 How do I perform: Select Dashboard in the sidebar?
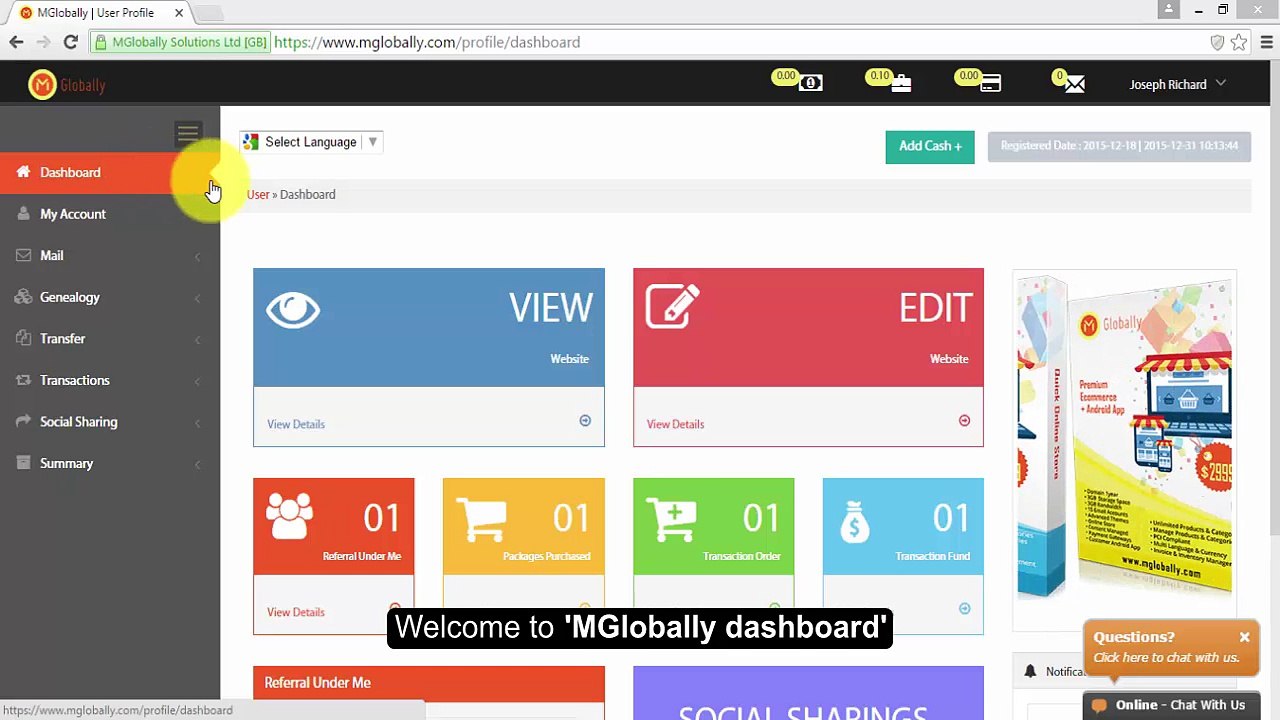coord(110,172)
